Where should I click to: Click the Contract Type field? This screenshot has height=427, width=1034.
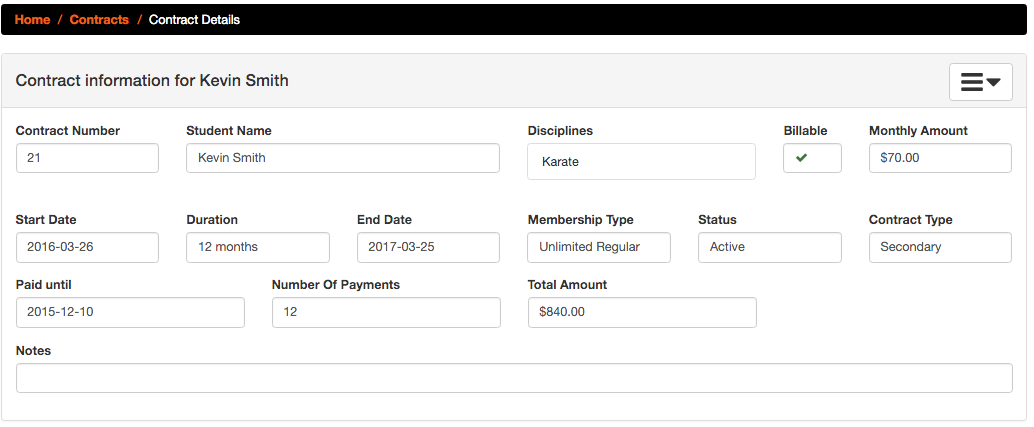coord(940,247)
